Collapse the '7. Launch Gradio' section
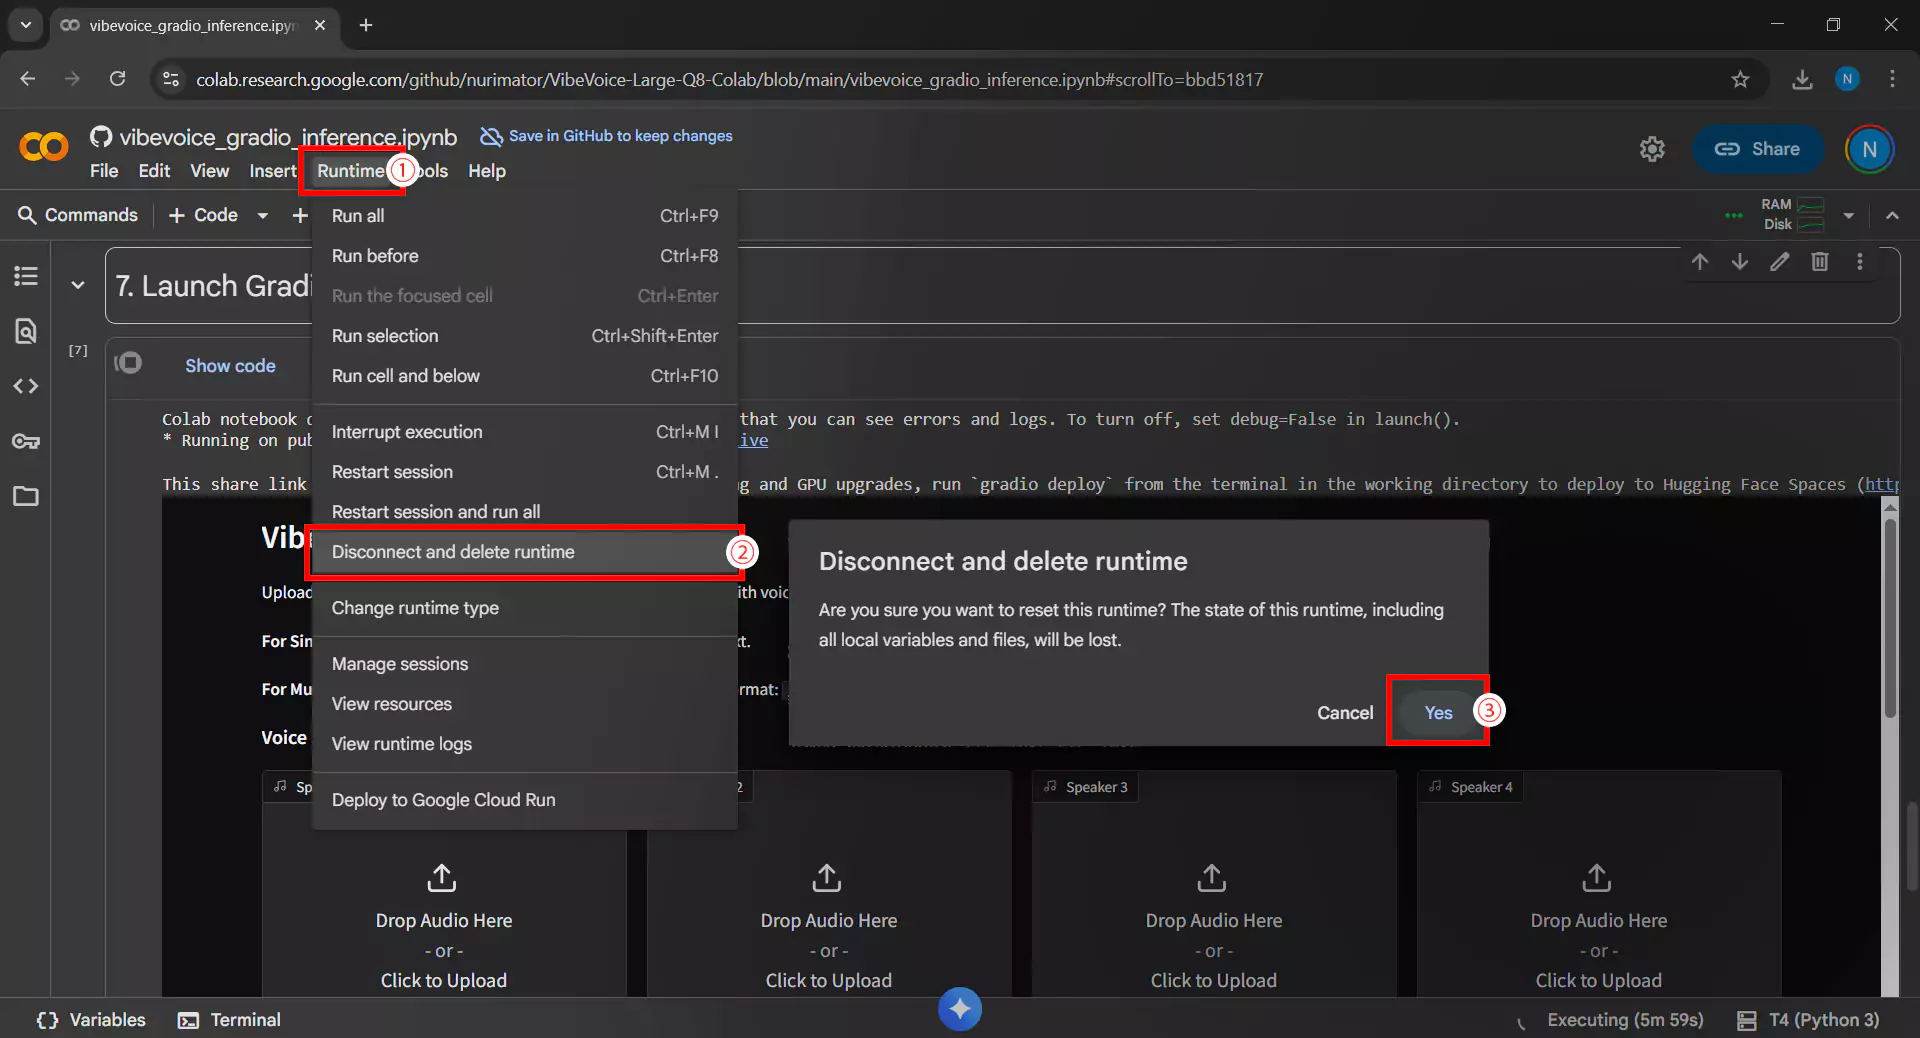The width and height of the screenshot is (1920, 1038). point(78,284)
